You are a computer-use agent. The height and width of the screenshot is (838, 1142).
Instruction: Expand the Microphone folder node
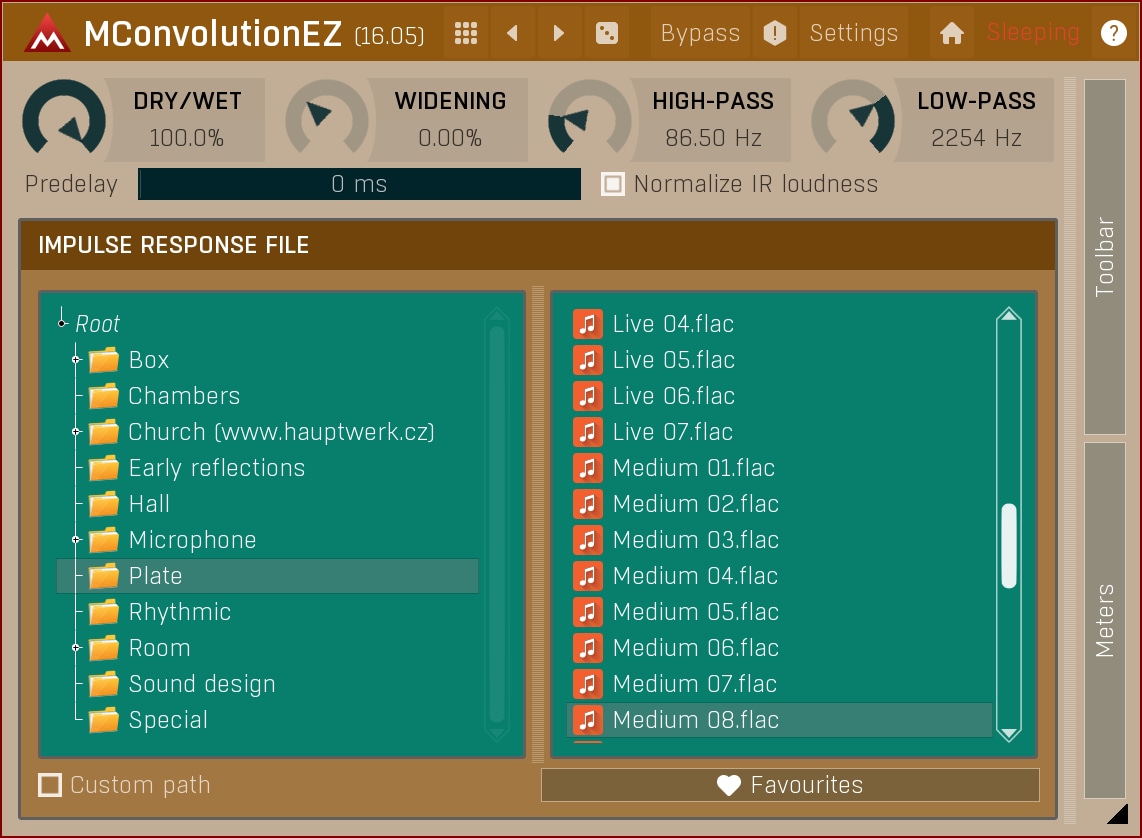76,539
